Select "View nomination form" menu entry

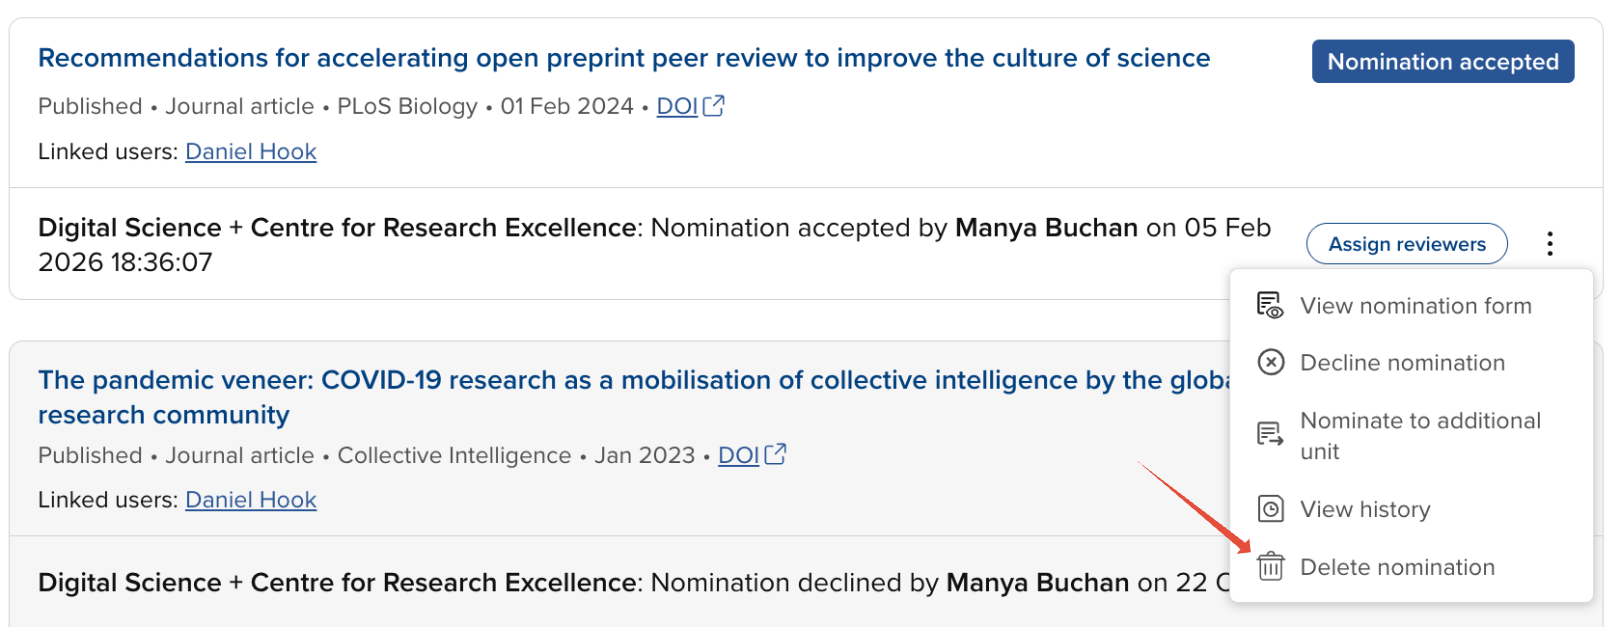(x=1415, y=306)
